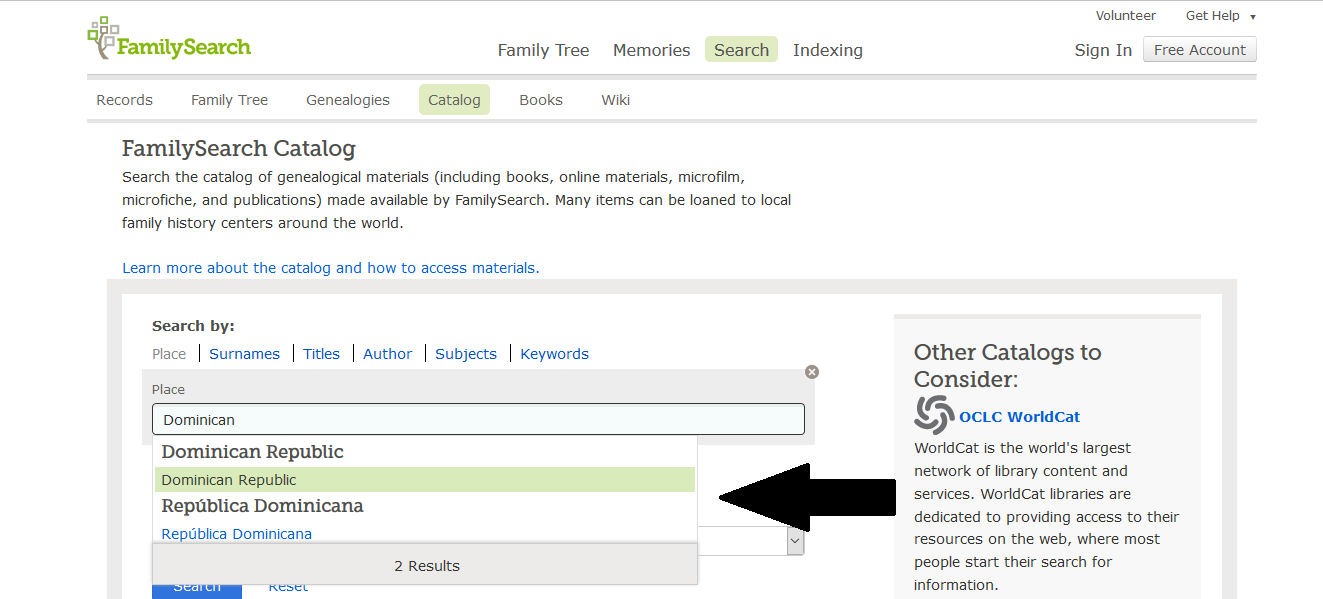Select the highlighted Dominican Republic suggestion

(x=424, y=480)
